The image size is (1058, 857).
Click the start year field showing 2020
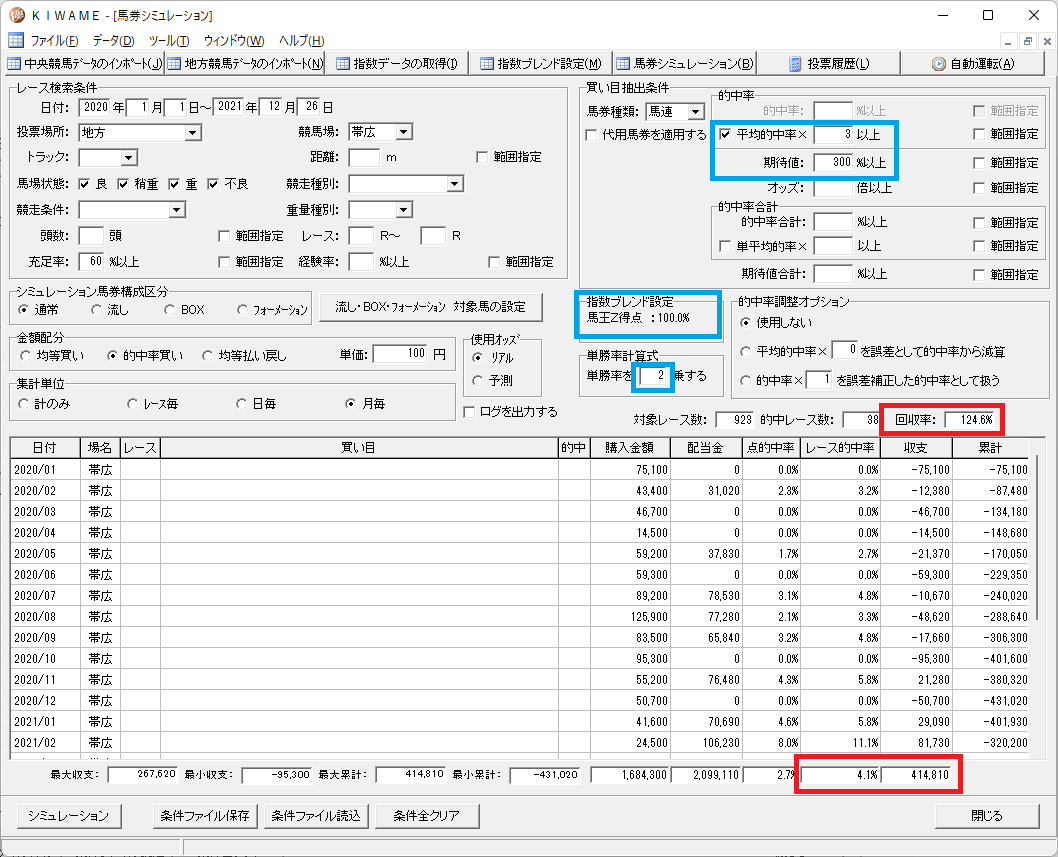tap(94, 107)
